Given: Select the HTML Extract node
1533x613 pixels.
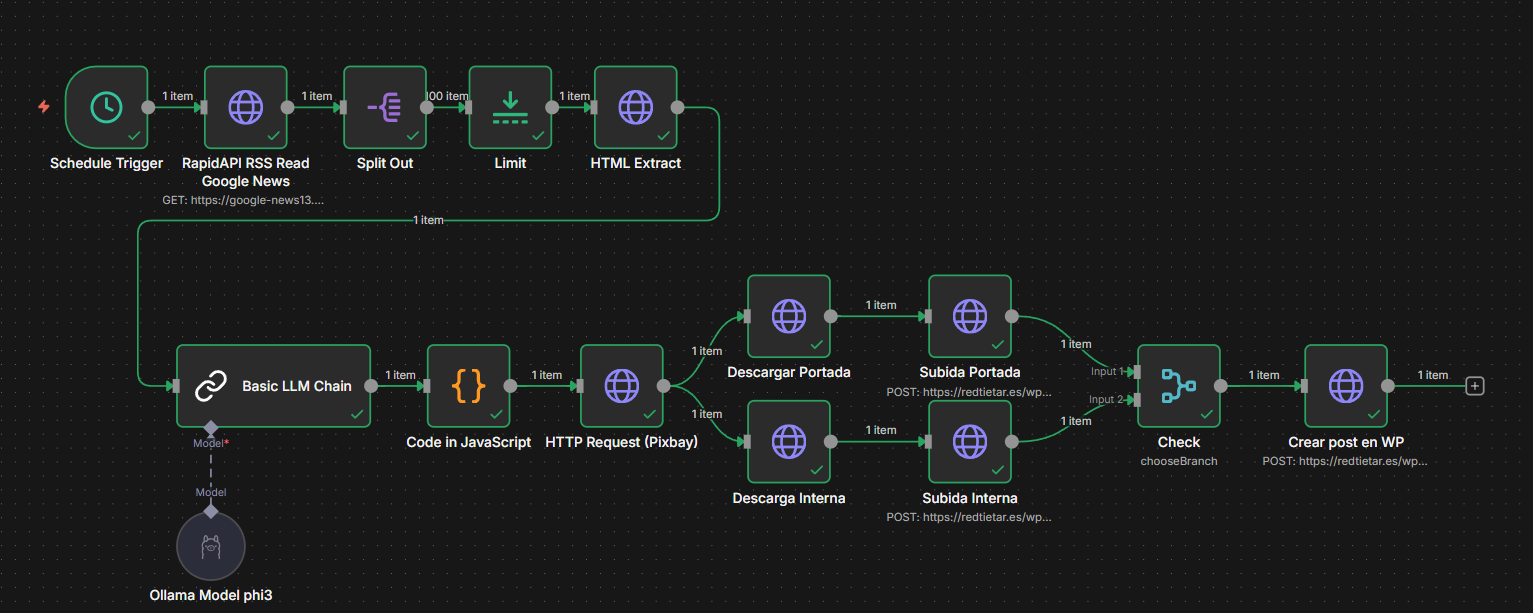Looking at the screenshot, I should [635, 107].
